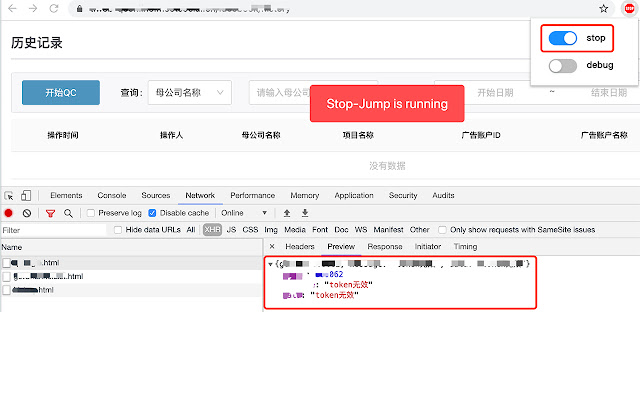Turn on the debug toggle
Screen dimensions: 640x400
562,66
